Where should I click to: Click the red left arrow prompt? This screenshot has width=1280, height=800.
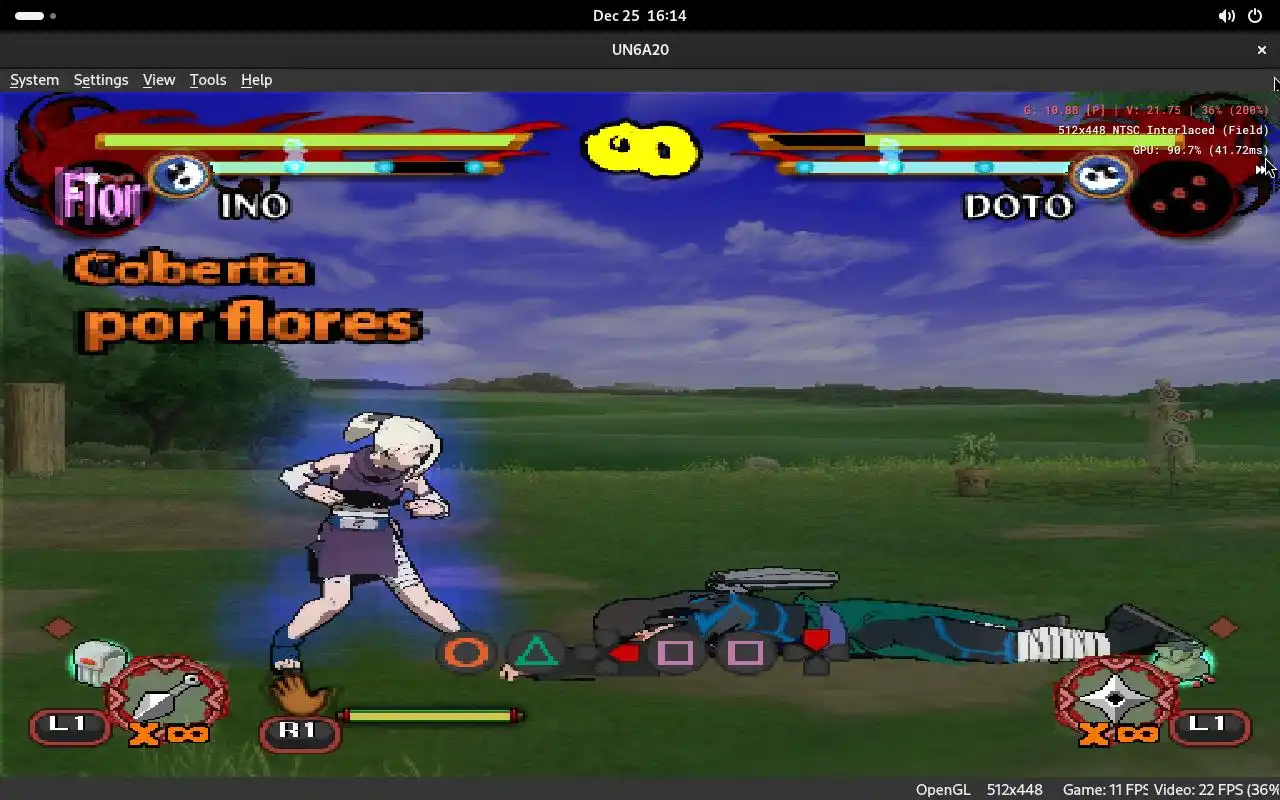pyautogui.click(x=624, y=654)
